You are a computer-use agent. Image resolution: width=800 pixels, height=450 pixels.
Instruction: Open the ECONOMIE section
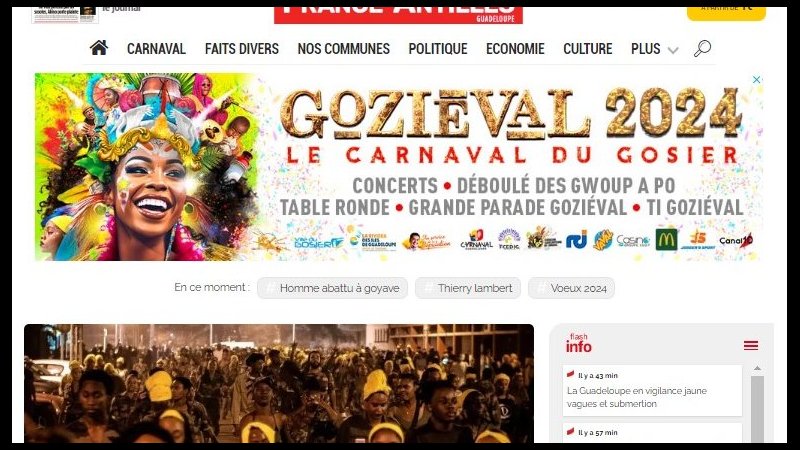(515, 49)
